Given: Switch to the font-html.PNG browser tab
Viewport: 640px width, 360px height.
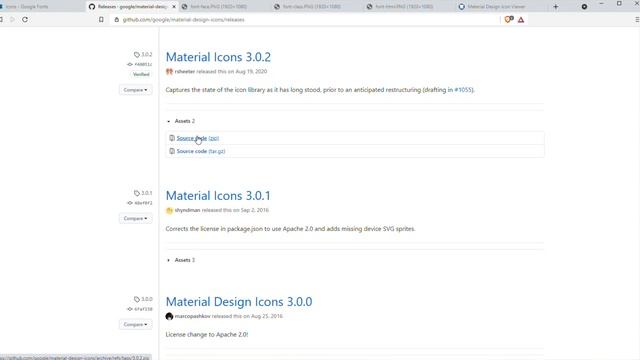Looking at the screenshot, I should pyautogui.click(x=403, y=7).
